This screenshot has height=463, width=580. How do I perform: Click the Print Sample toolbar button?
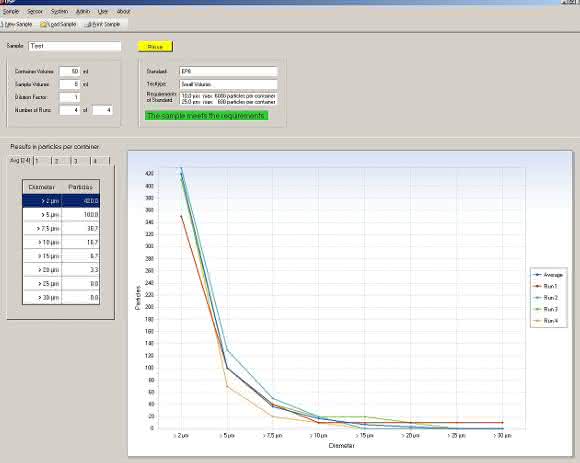pyautogui.click(x=102, y=24)
